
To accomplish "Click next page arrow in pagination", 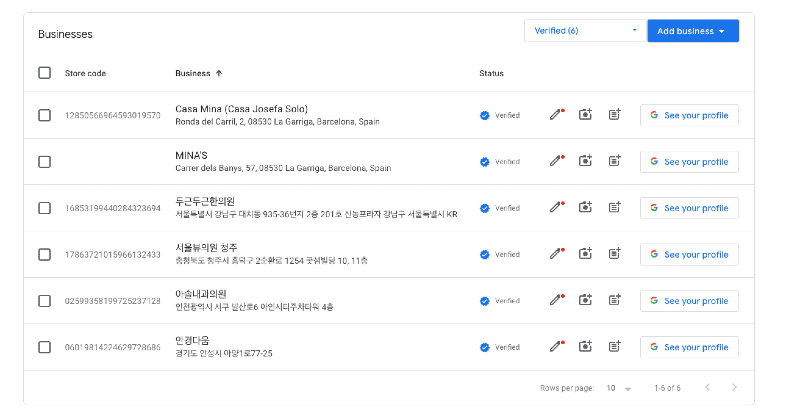I will tap(734, 387).
